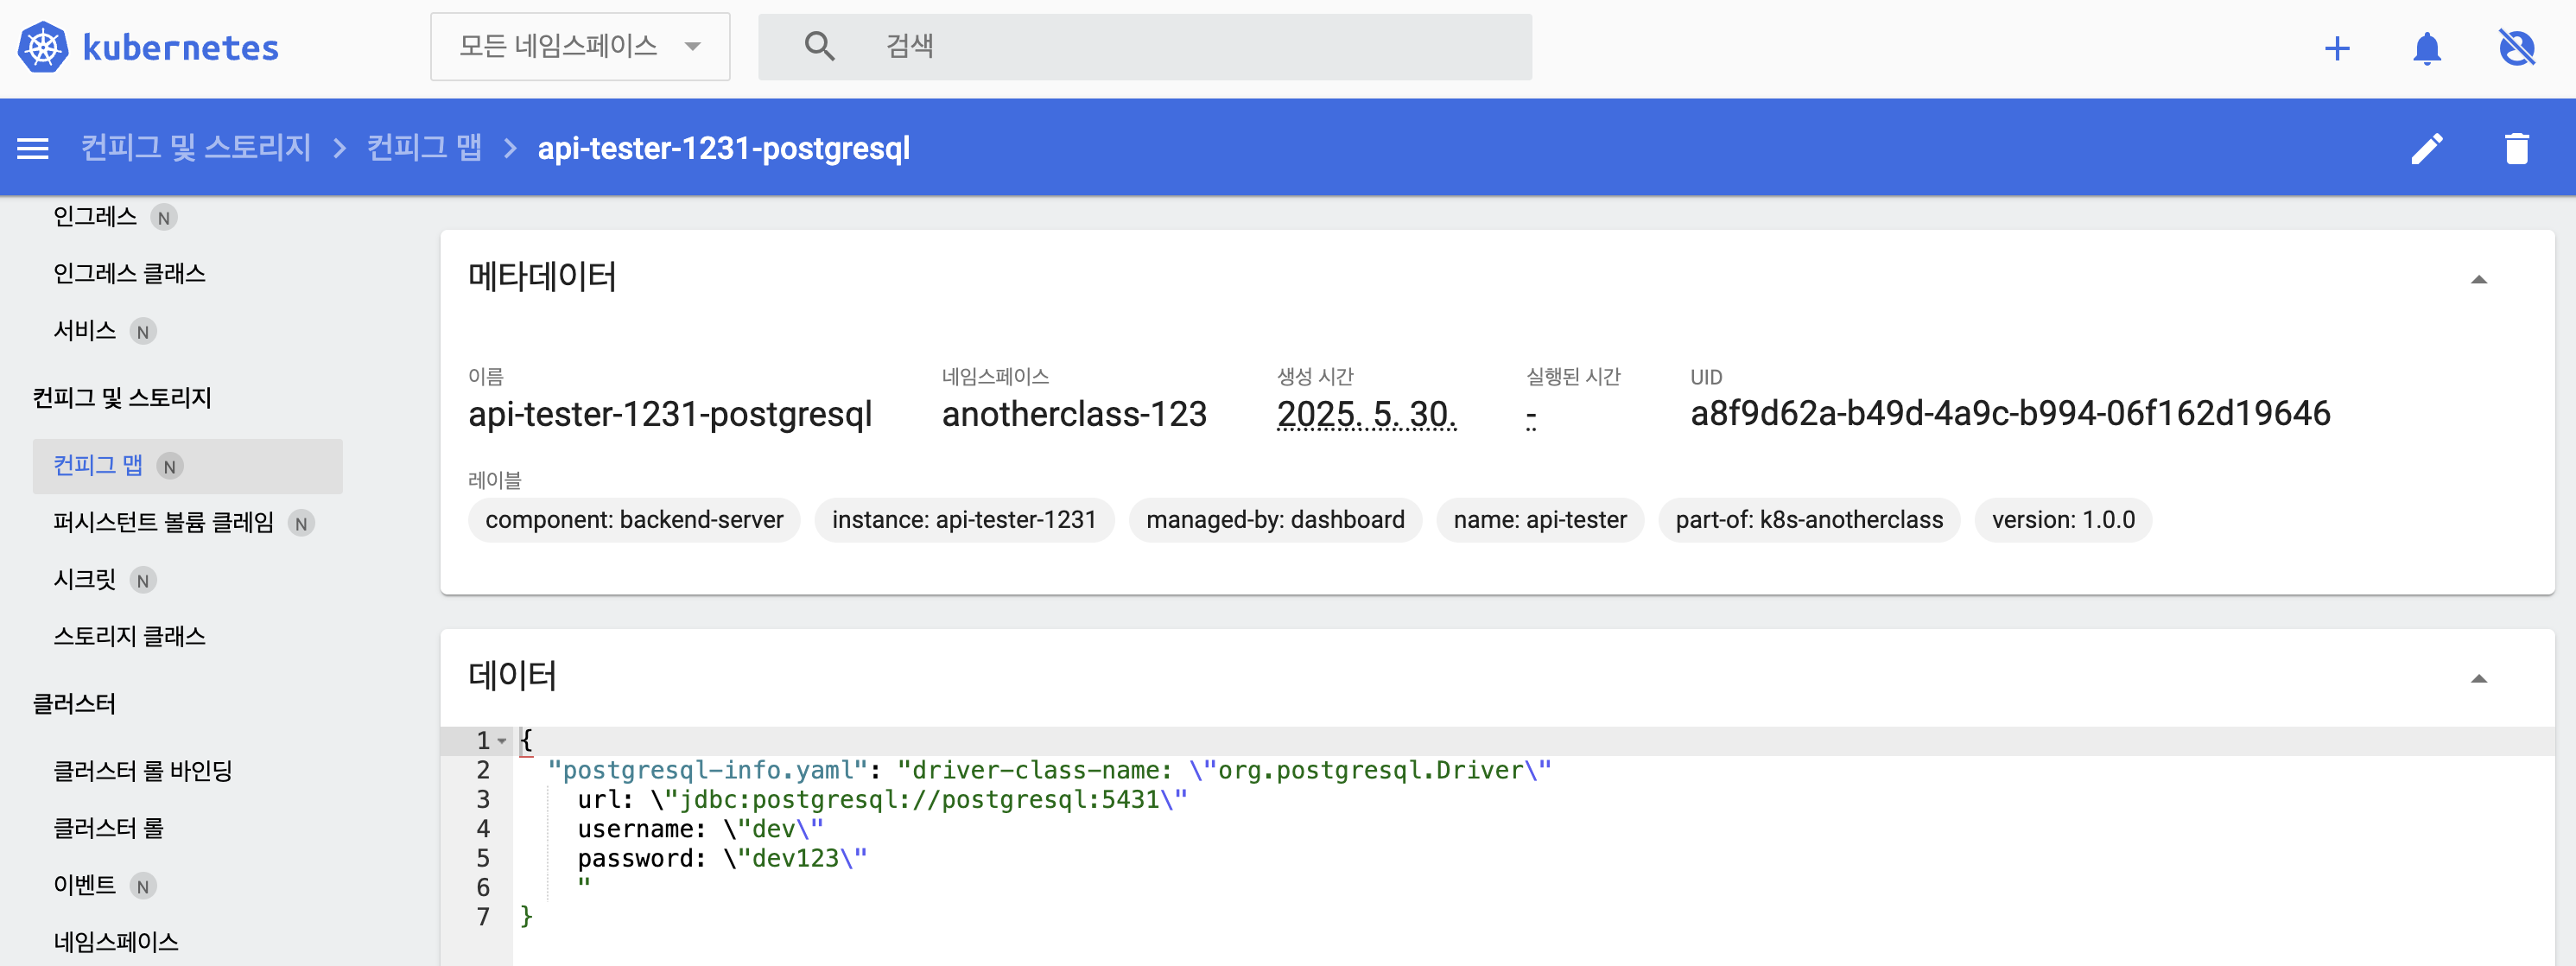Click the trash delete resource icon
The image size is (2576, 966).
point(2517,148)
